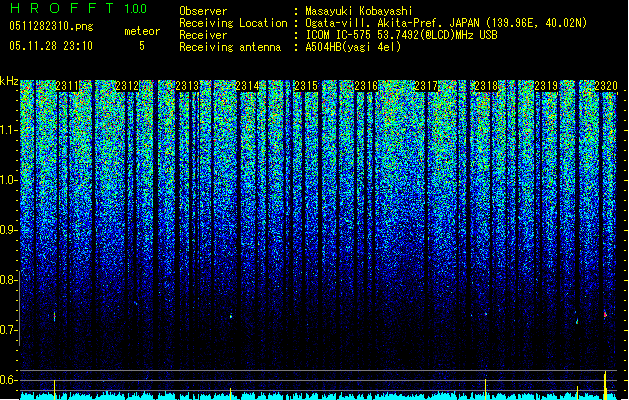Click the meteor echo between 2319 and 2320
This screenshot has width=629, height=400.
[x=577, y=321]
